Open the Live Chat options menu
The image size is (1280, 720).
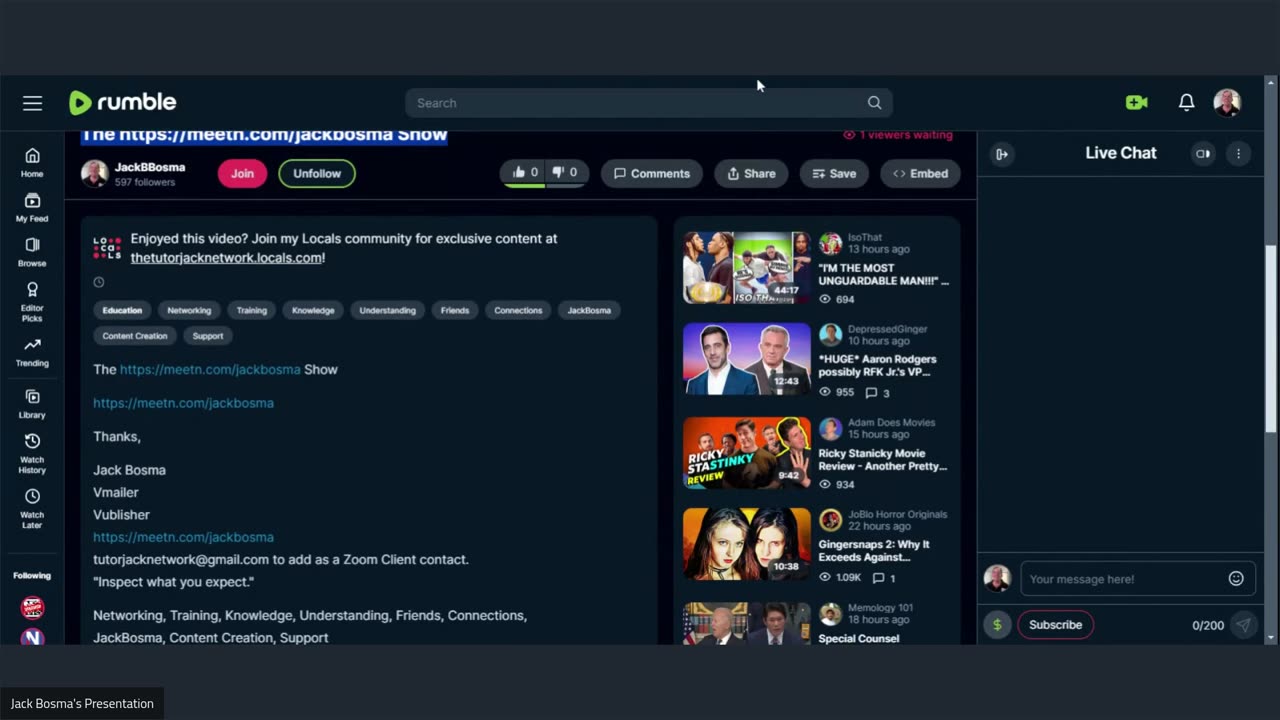1238,153
